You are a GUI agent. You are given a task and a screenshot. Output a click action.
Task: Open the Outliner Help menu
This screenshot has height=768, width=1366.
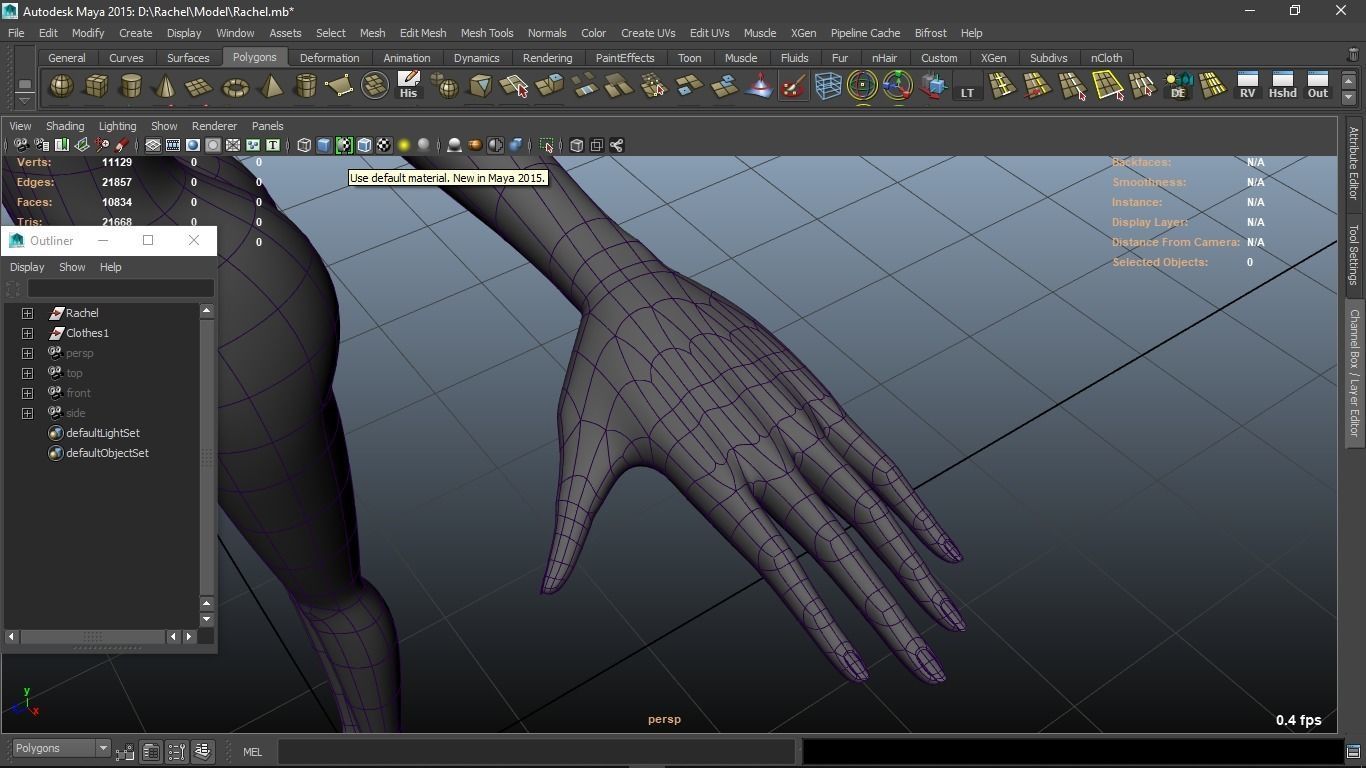tap(110, 267)
